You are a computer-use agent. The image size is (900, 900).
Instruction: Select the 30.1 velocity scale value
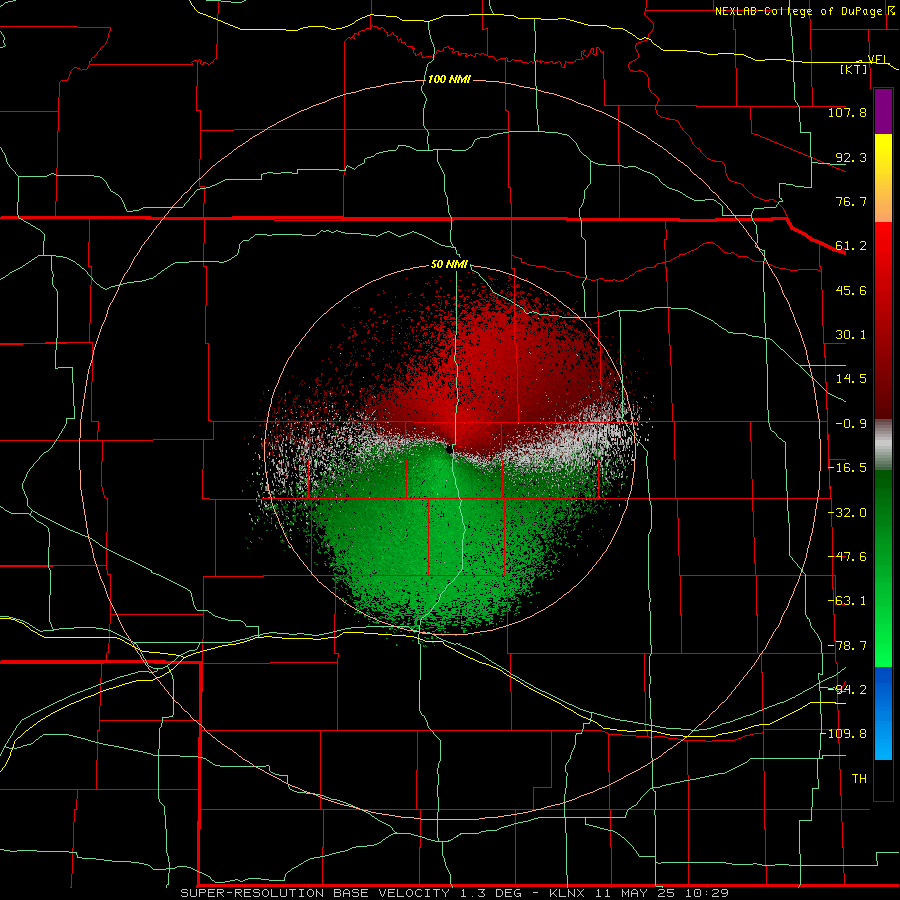point(851,335)
